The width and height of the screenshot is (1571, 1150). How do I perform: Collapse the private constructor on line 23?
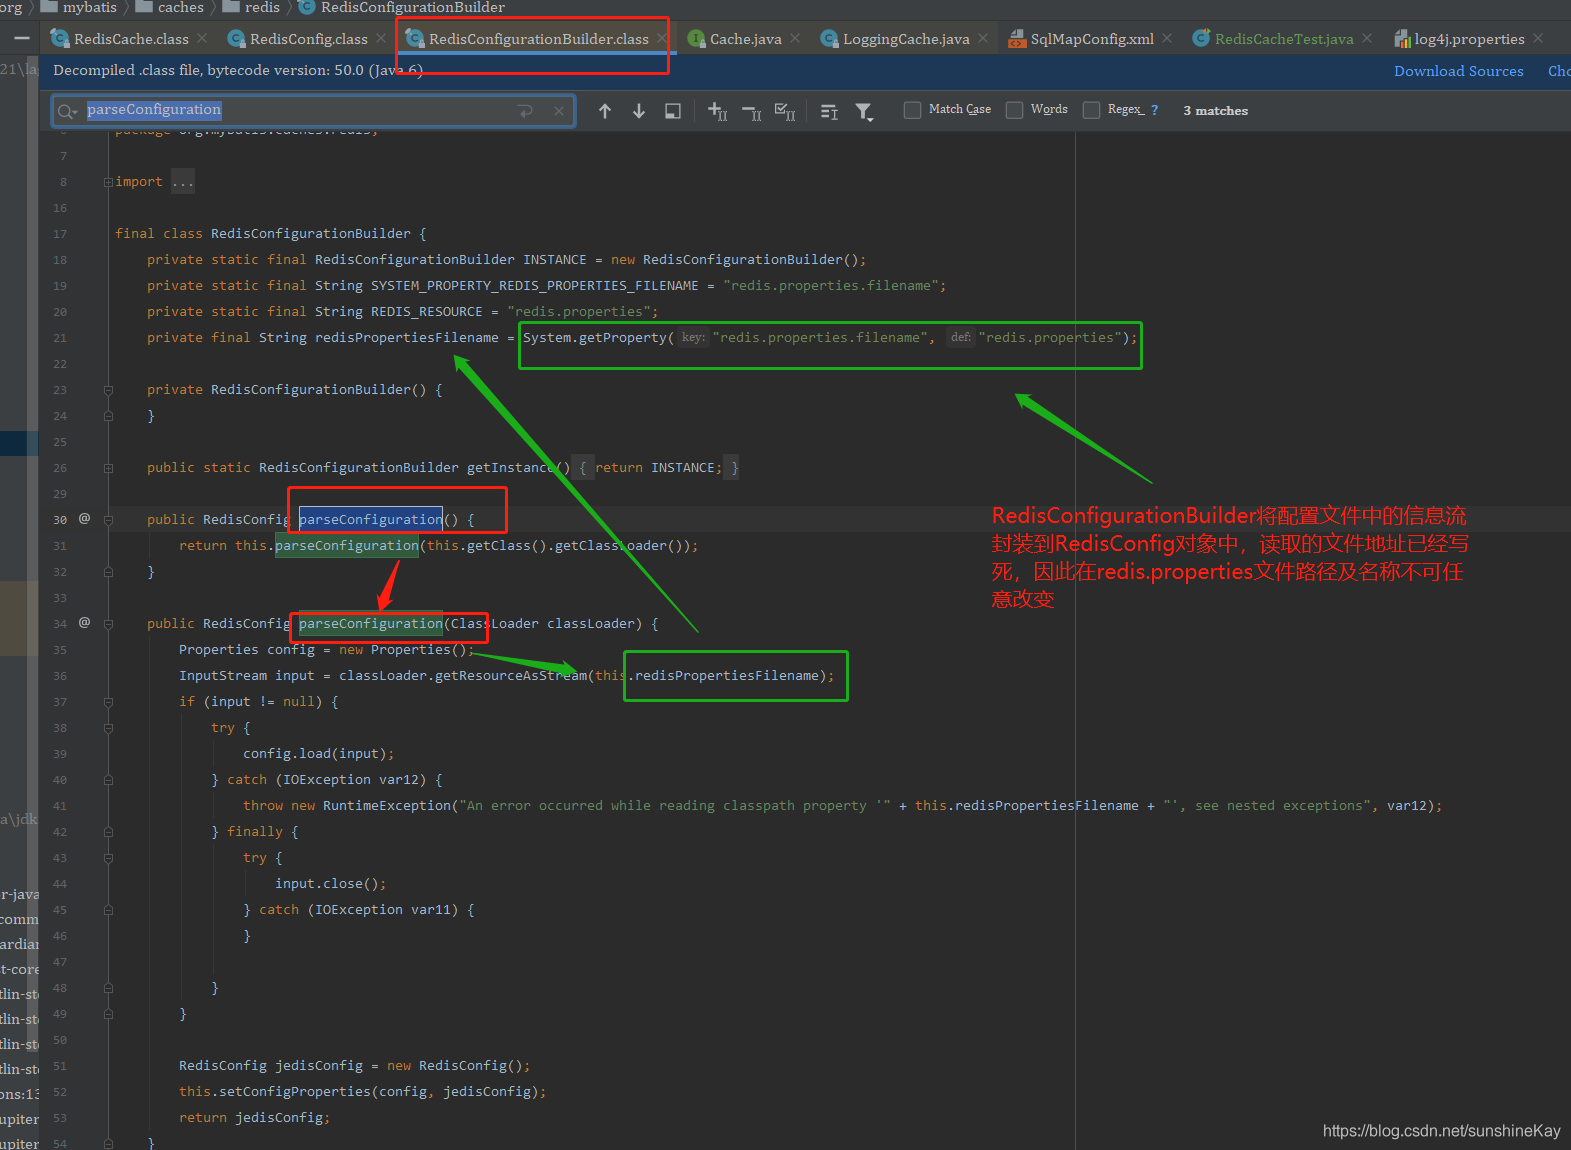click(108, 390)
